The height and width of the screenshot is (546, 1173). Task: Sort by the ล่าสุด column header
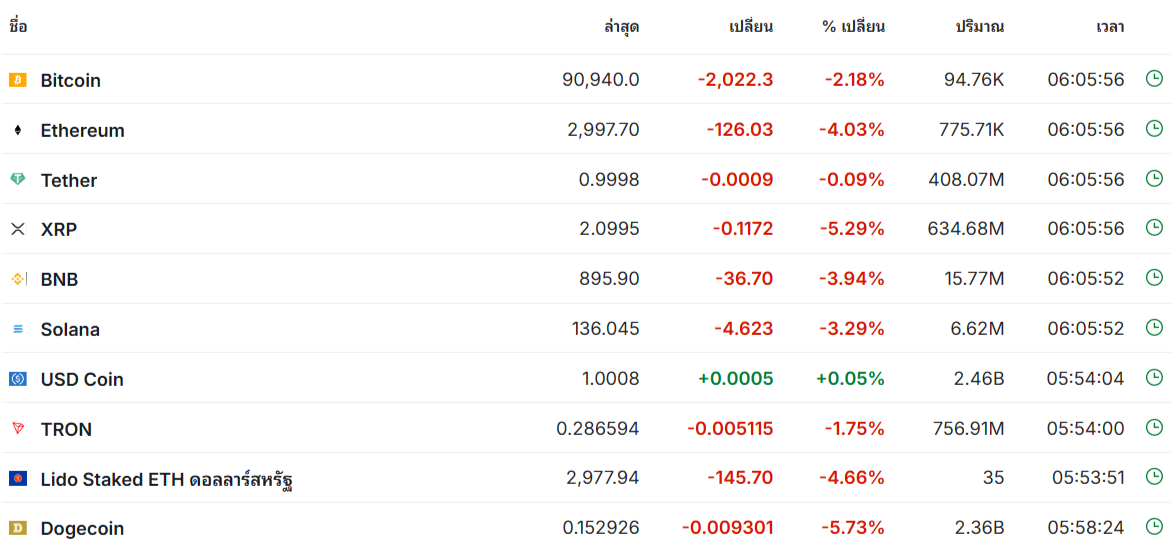(621, 27)
